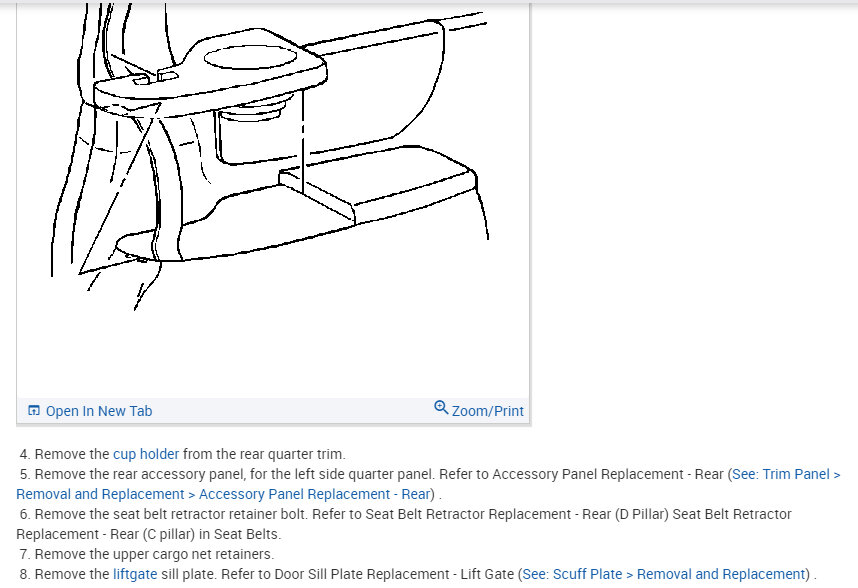Viewport: 858px width, 588px height.
Task: Follow the cup holder link
Action: tap(146, 454)
